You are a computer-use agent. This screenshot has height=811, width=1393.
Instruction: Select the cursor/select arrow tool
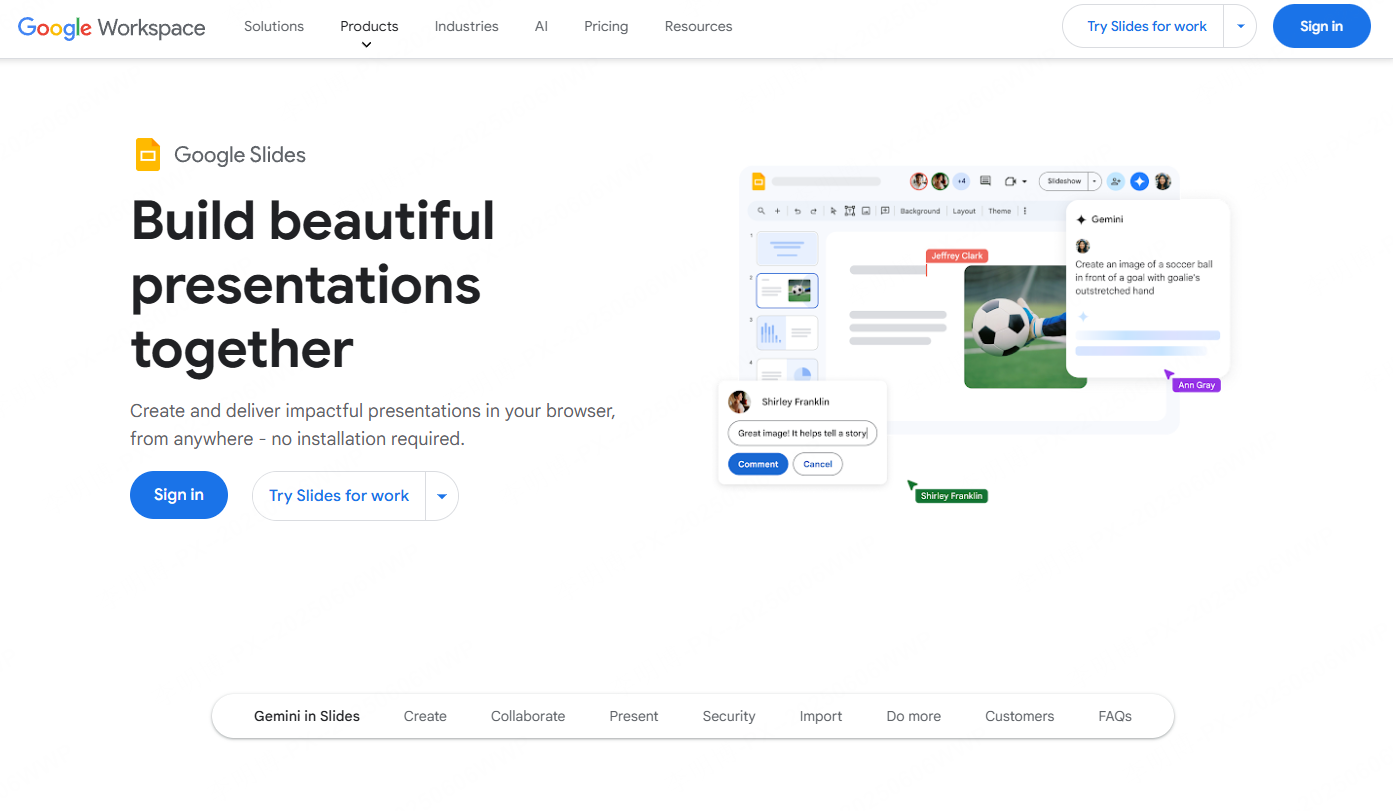pyautogui.click(x=833, y=211)
